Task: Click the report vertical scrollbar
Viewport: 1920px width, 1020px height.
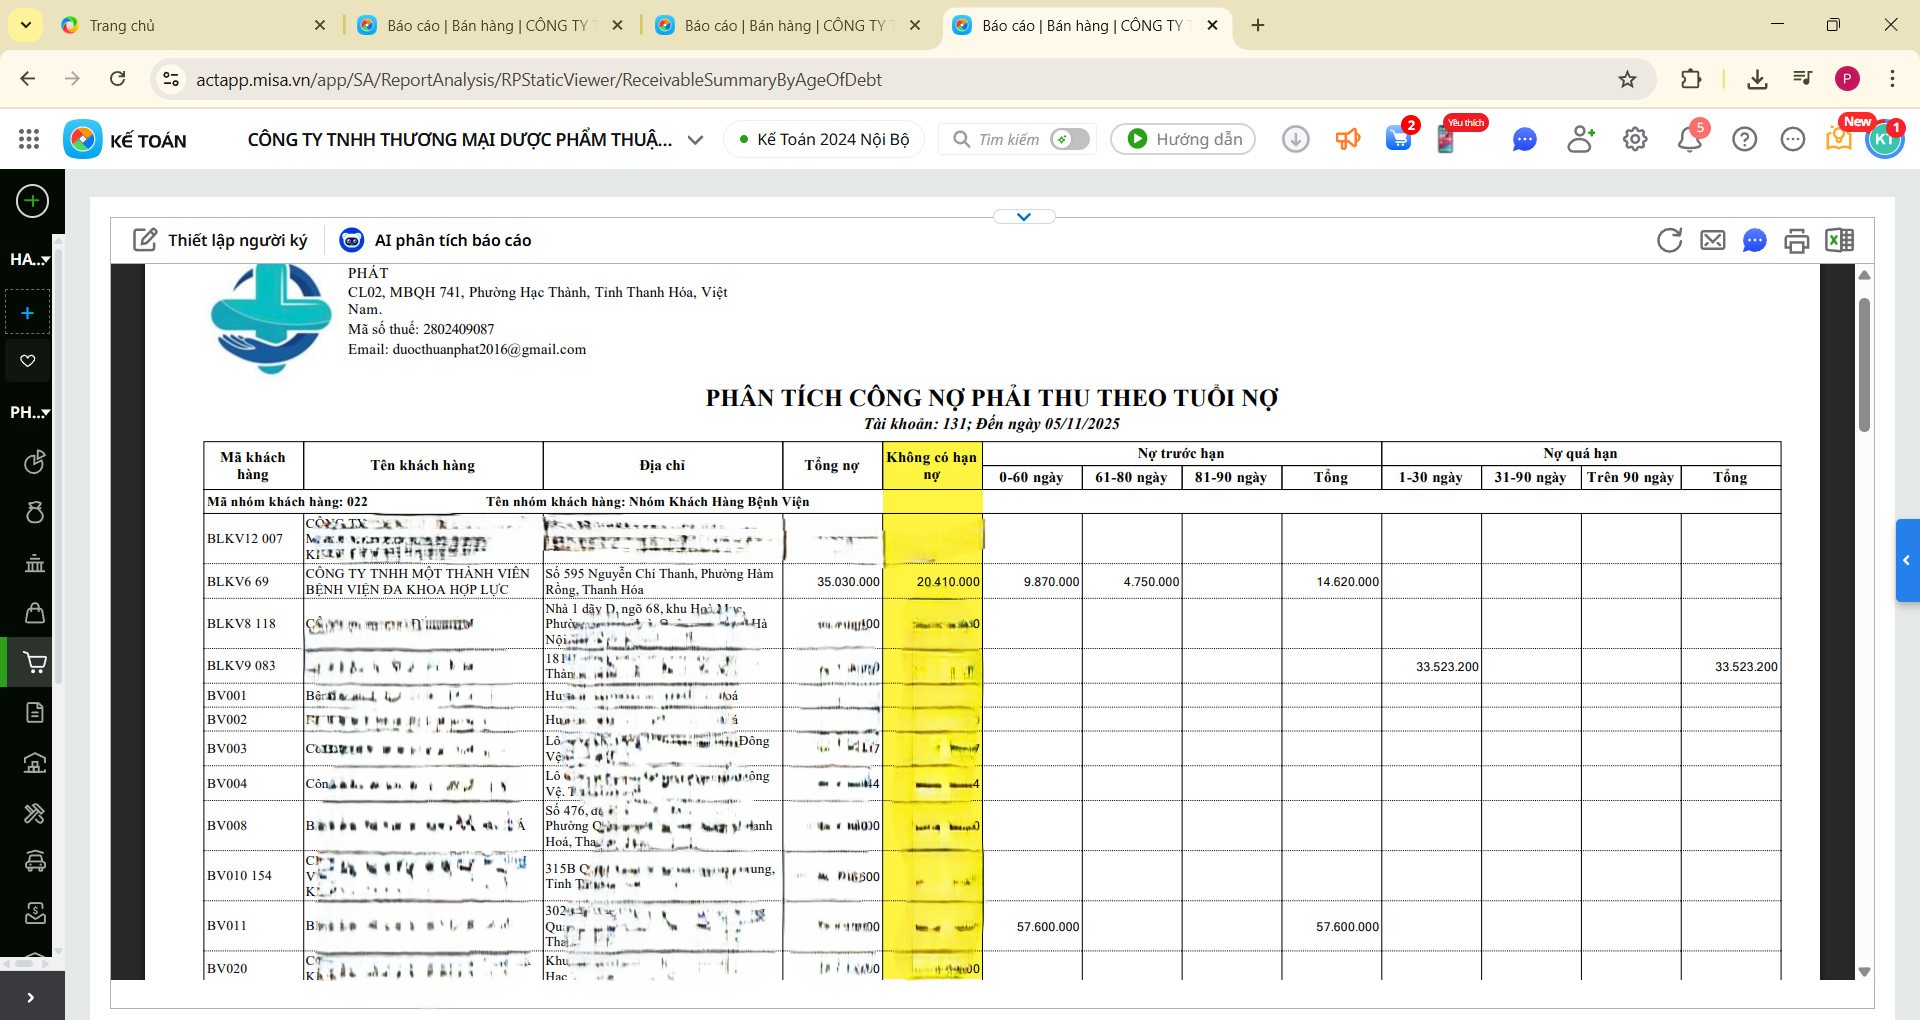Action: pyautogui.click(x=1864, y=365)
